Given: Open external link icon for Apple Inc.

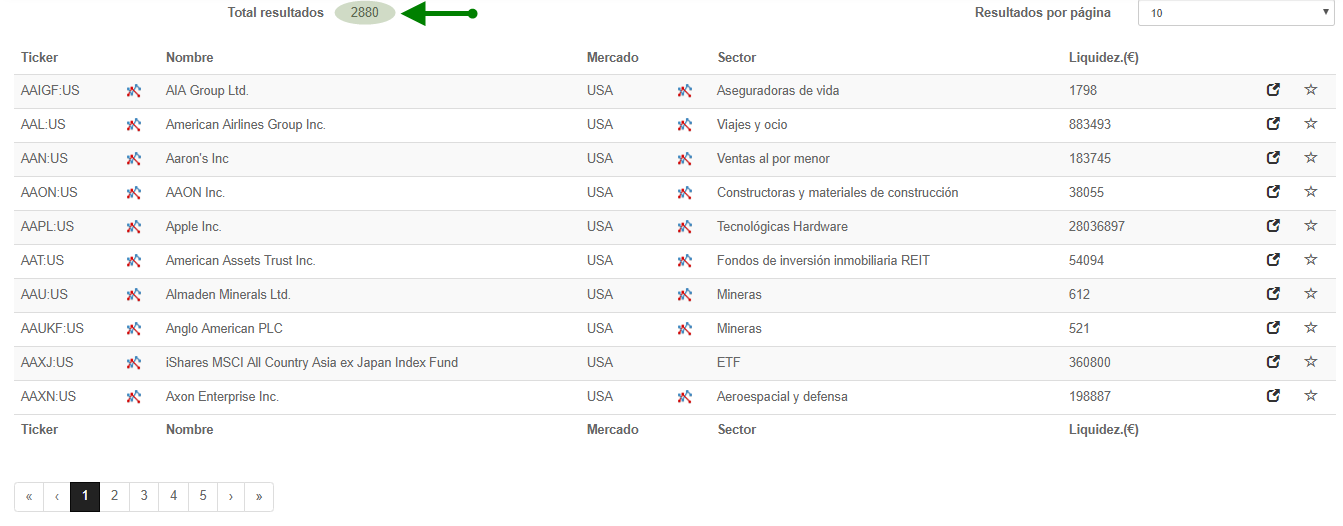Looking at the screenshot, I should coord(1273,226).
